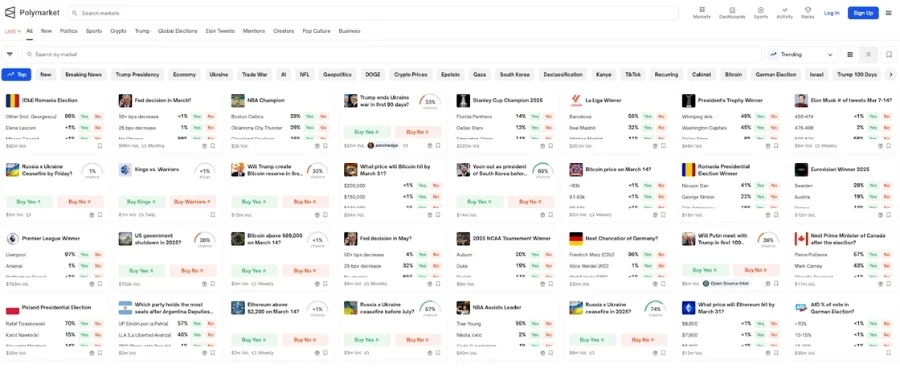900x370 pixels.
Task: Open the Trending sort dropdown
Action: (x=801, y=54)
